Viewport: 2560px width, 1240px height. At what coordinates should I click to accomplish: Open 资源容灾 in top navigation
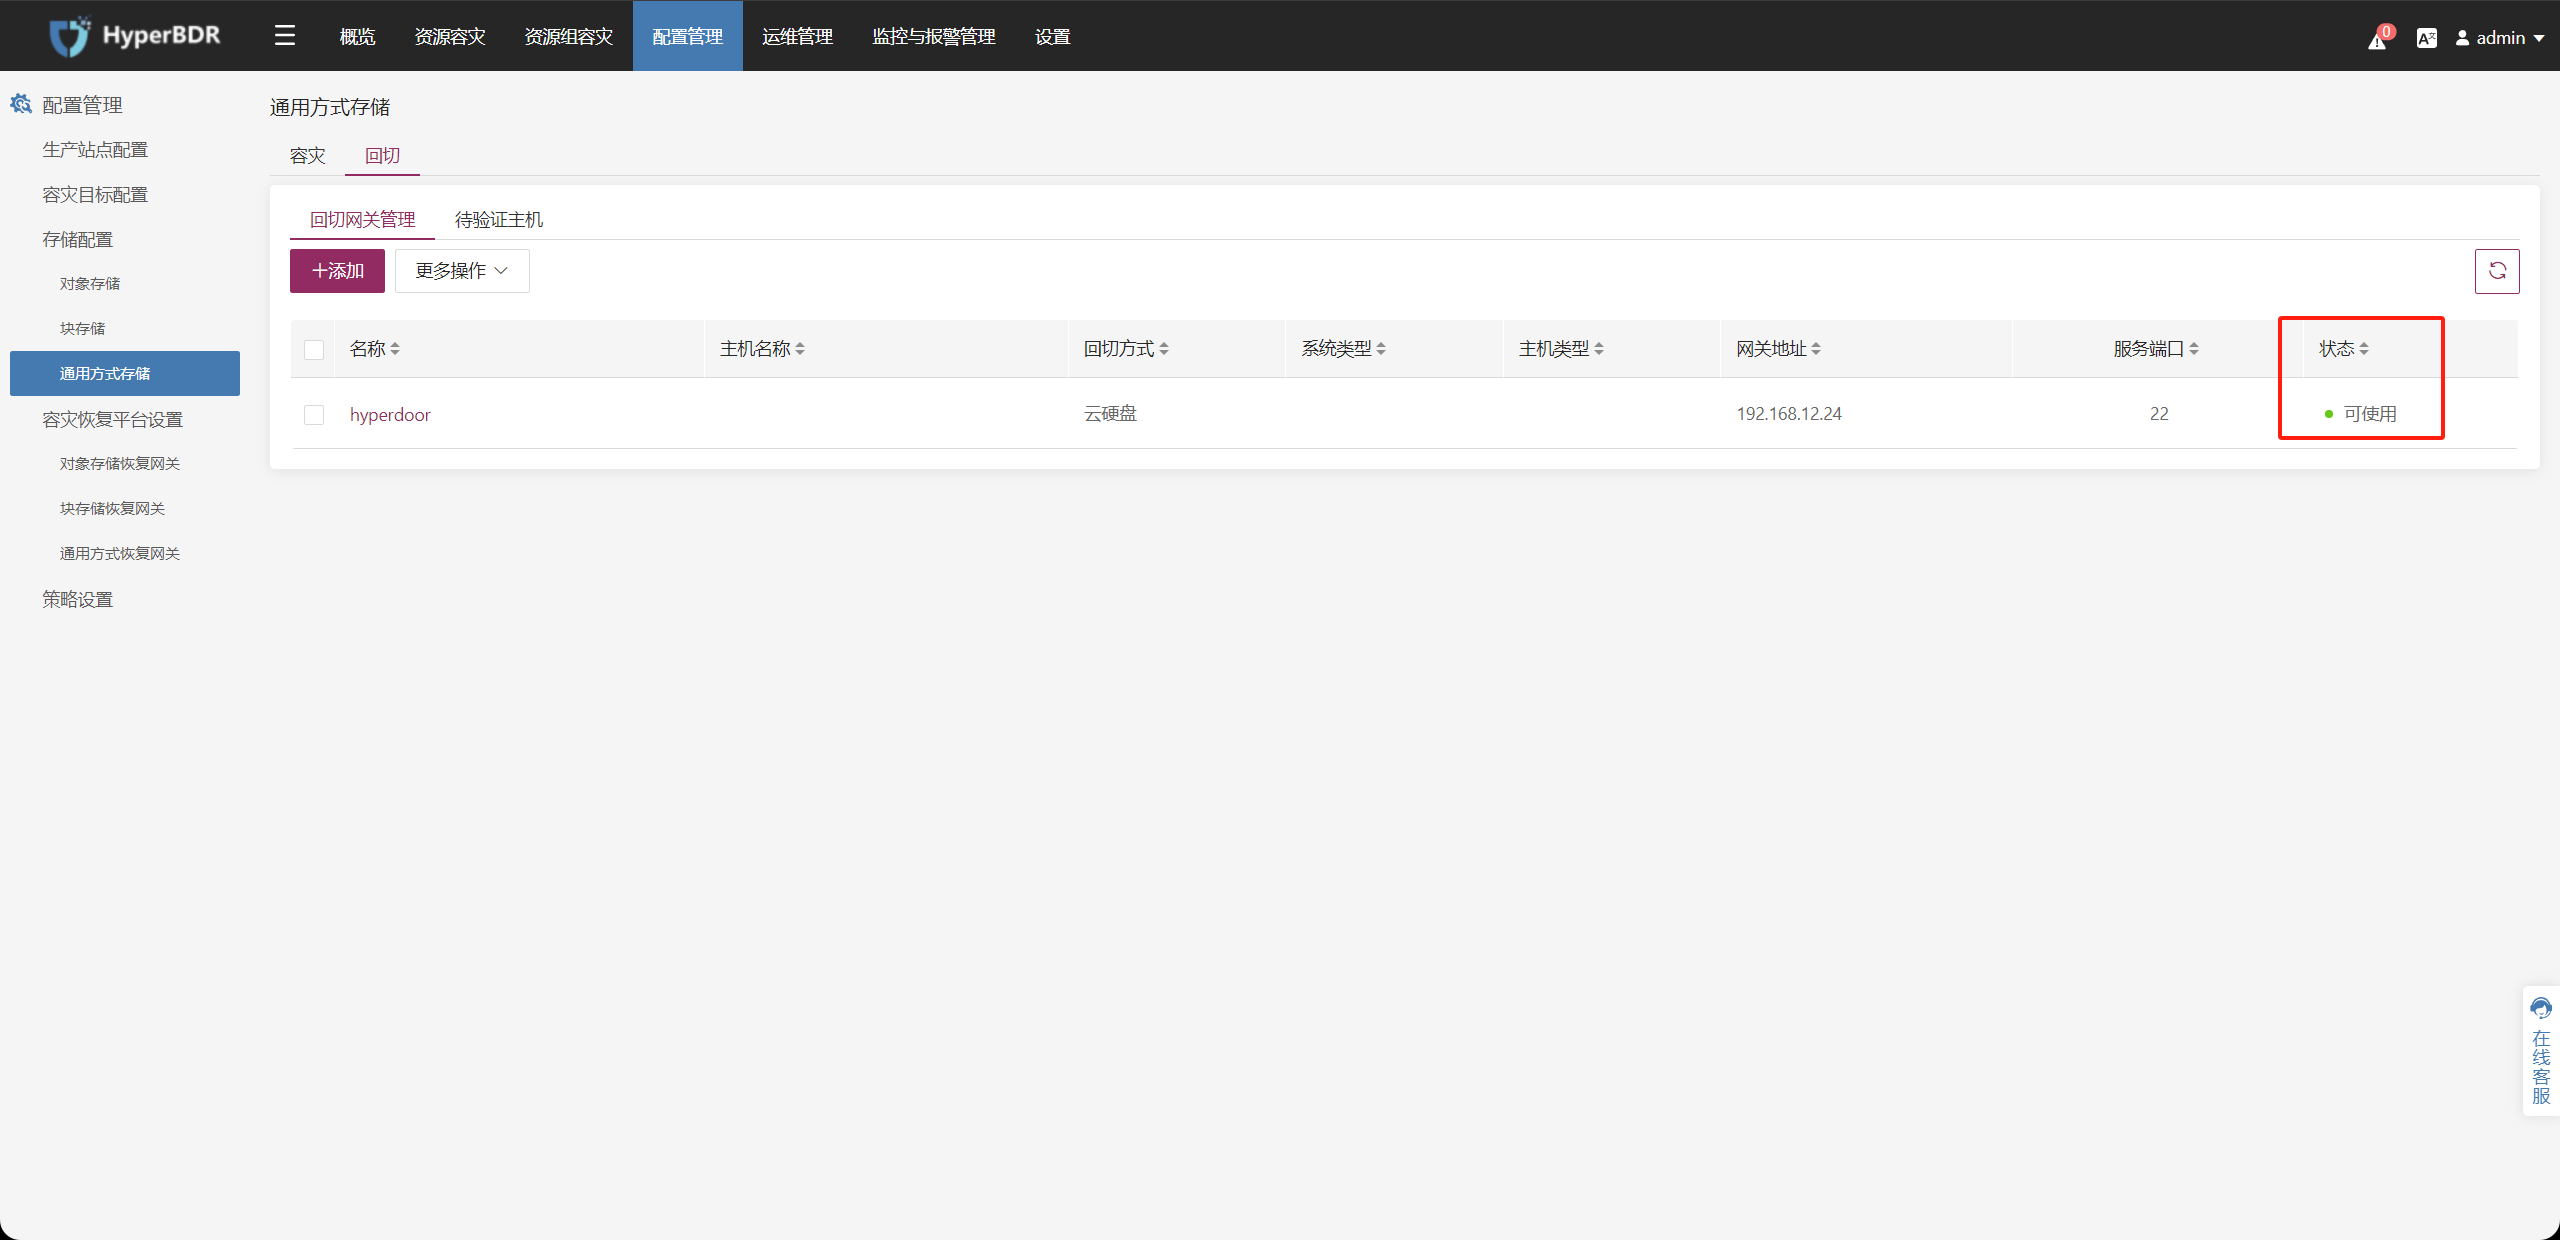(450, 36)
